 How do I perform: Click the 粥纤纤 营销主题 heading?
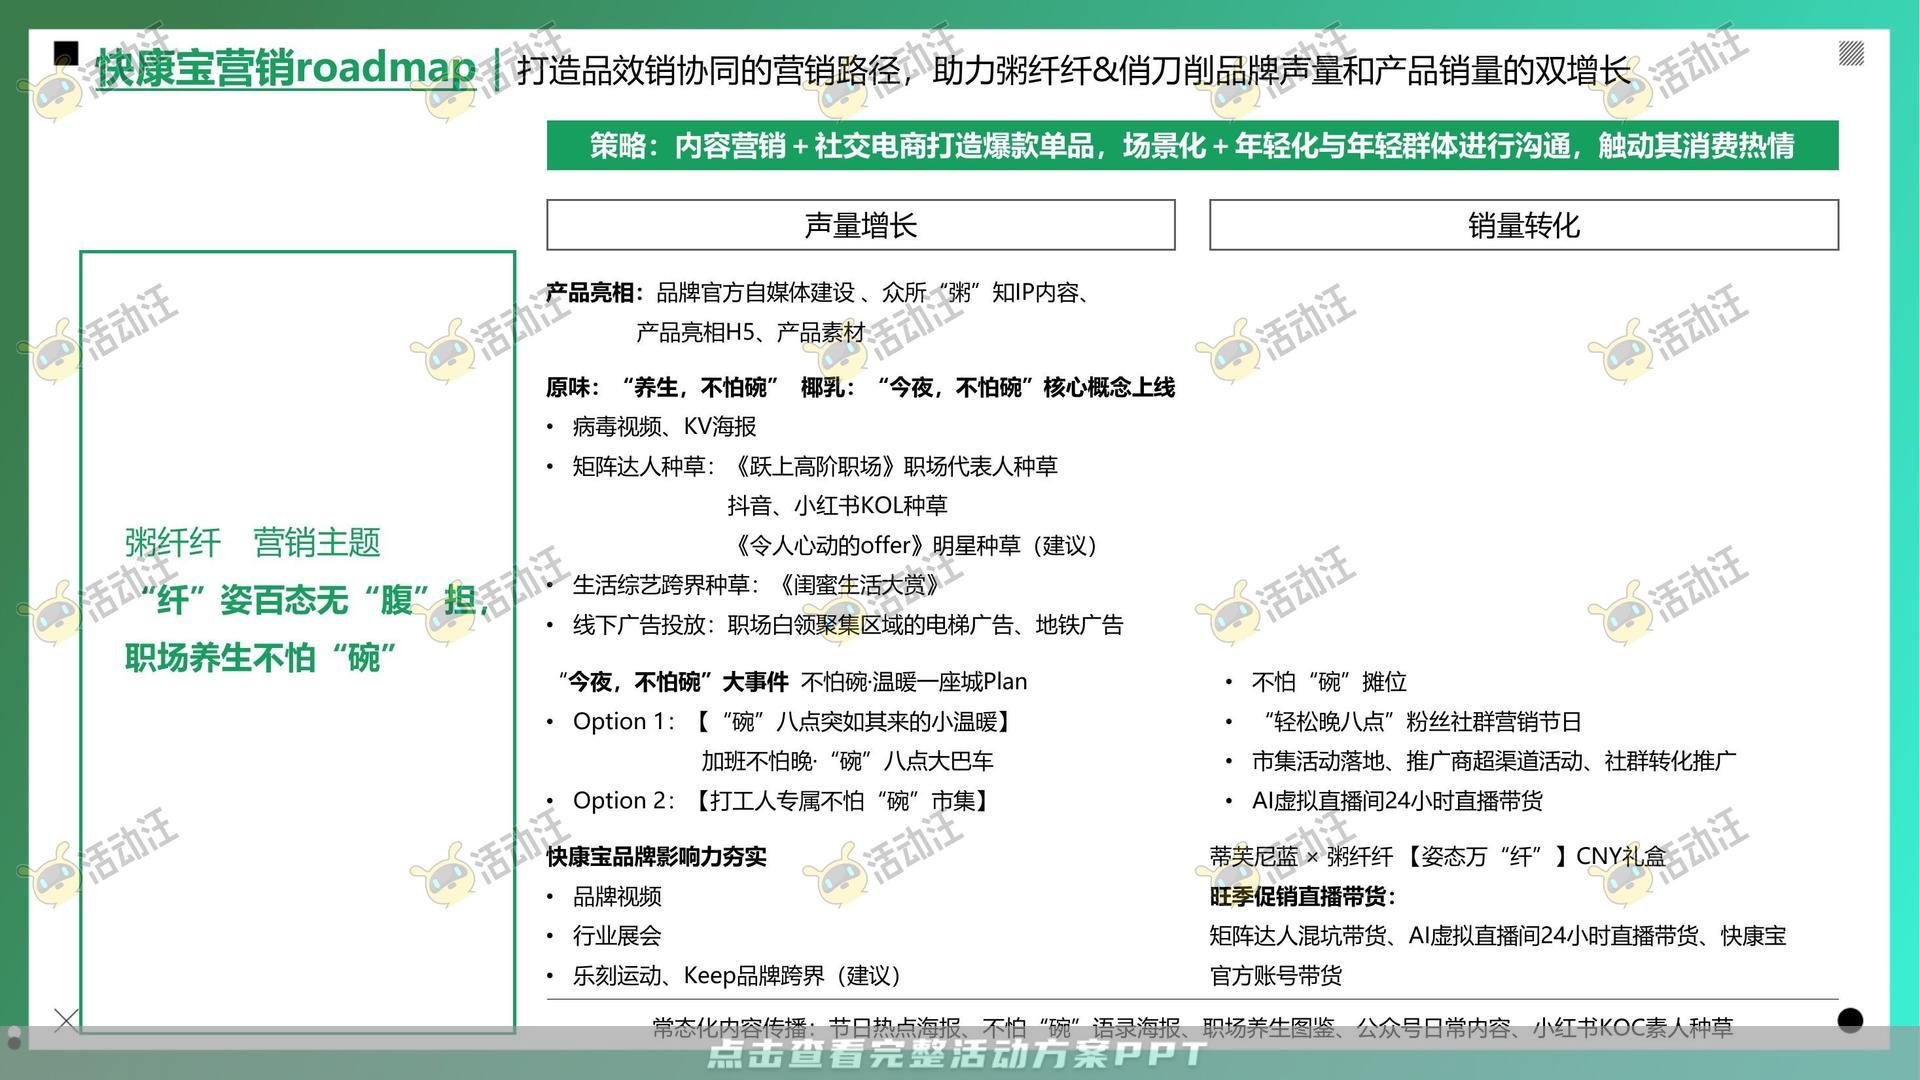coord(253,542)
